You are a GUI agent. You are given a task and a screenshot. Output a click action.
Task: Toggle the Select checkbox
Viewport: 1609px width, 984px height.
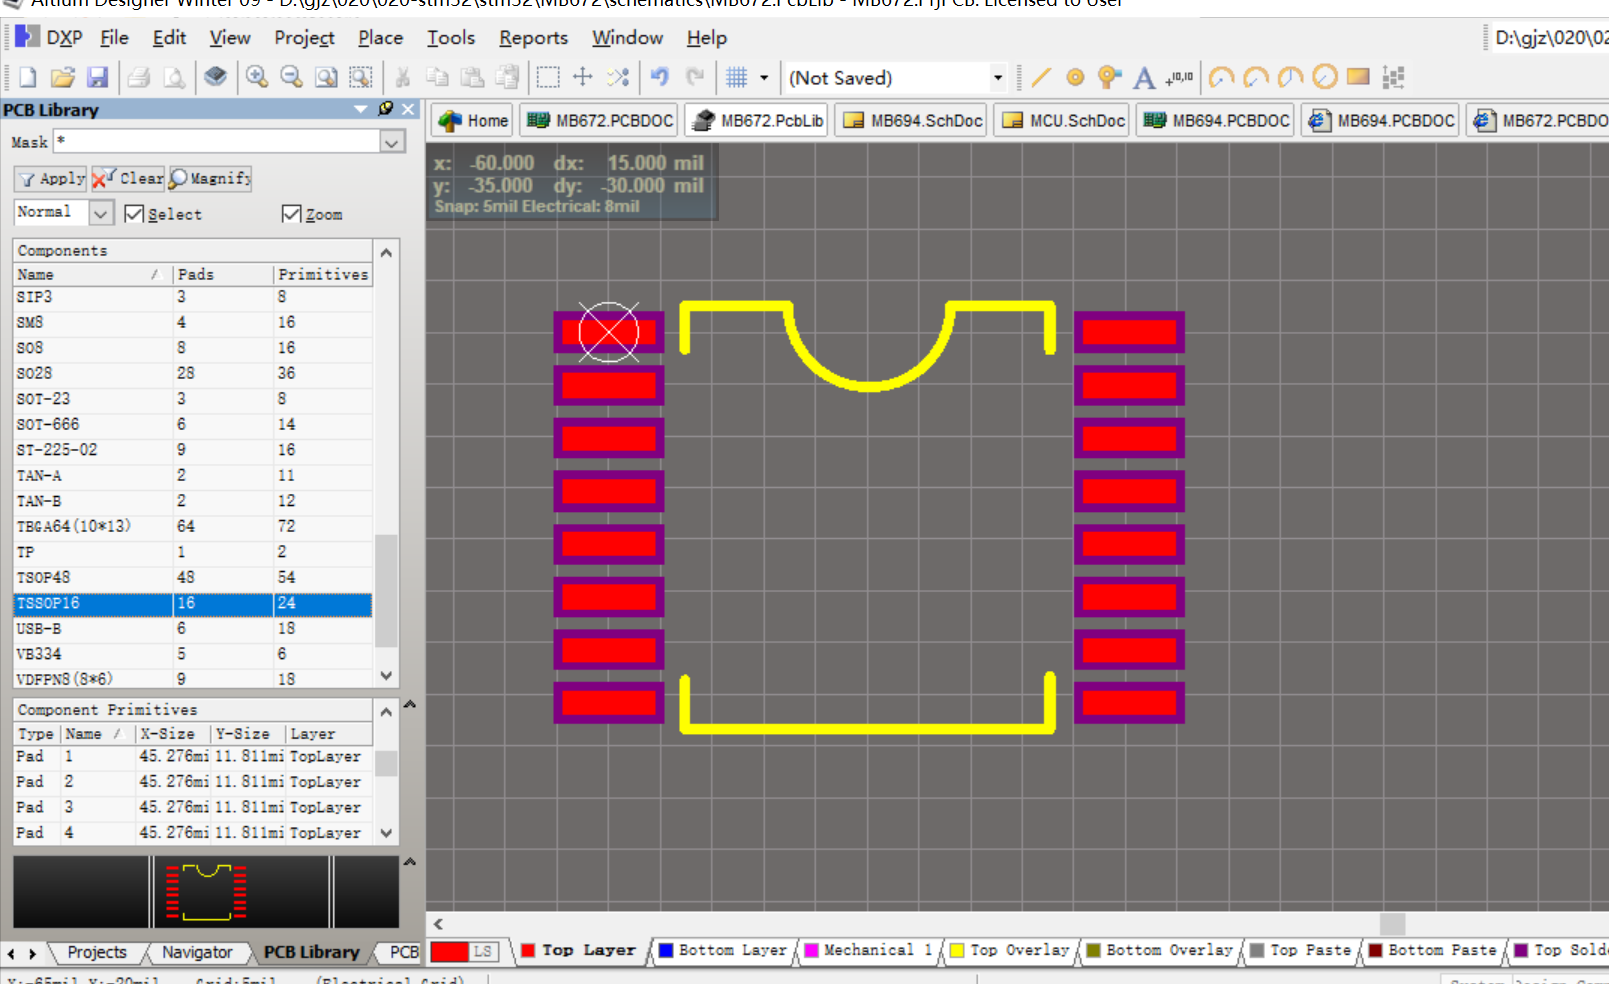(134, 214)
